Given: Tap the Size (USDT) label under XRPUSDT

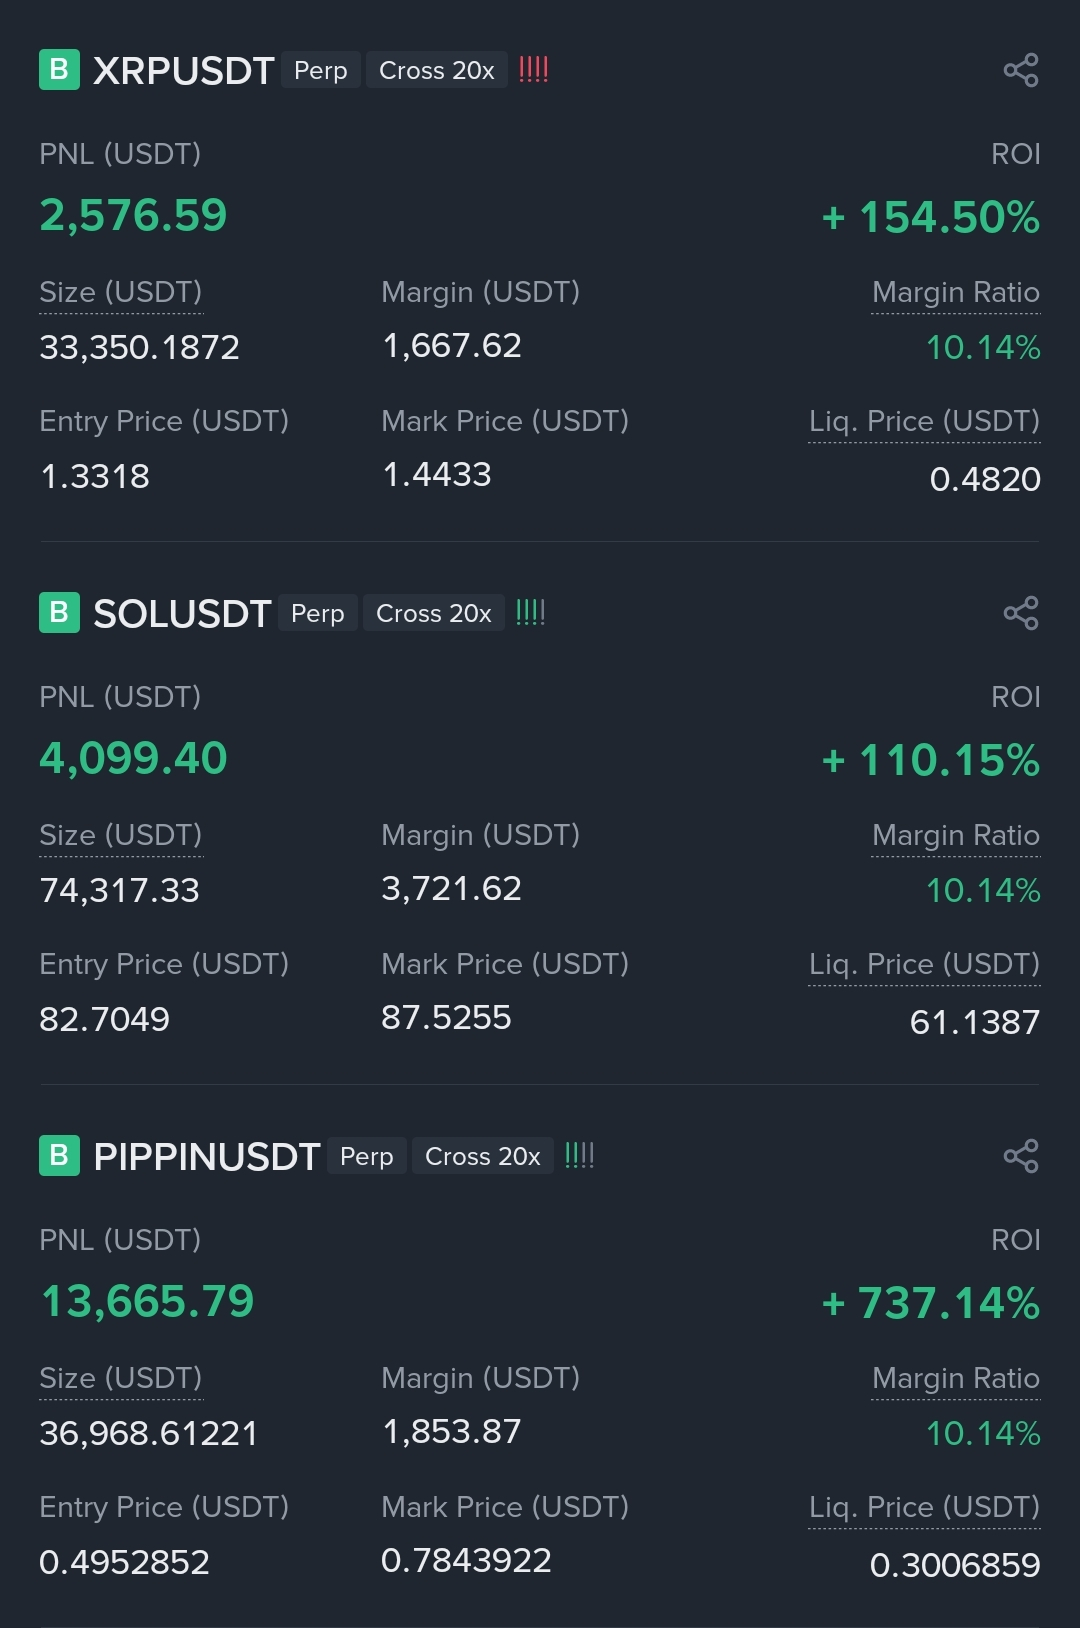Looking at the screenshot, I should tap(121, 292).
